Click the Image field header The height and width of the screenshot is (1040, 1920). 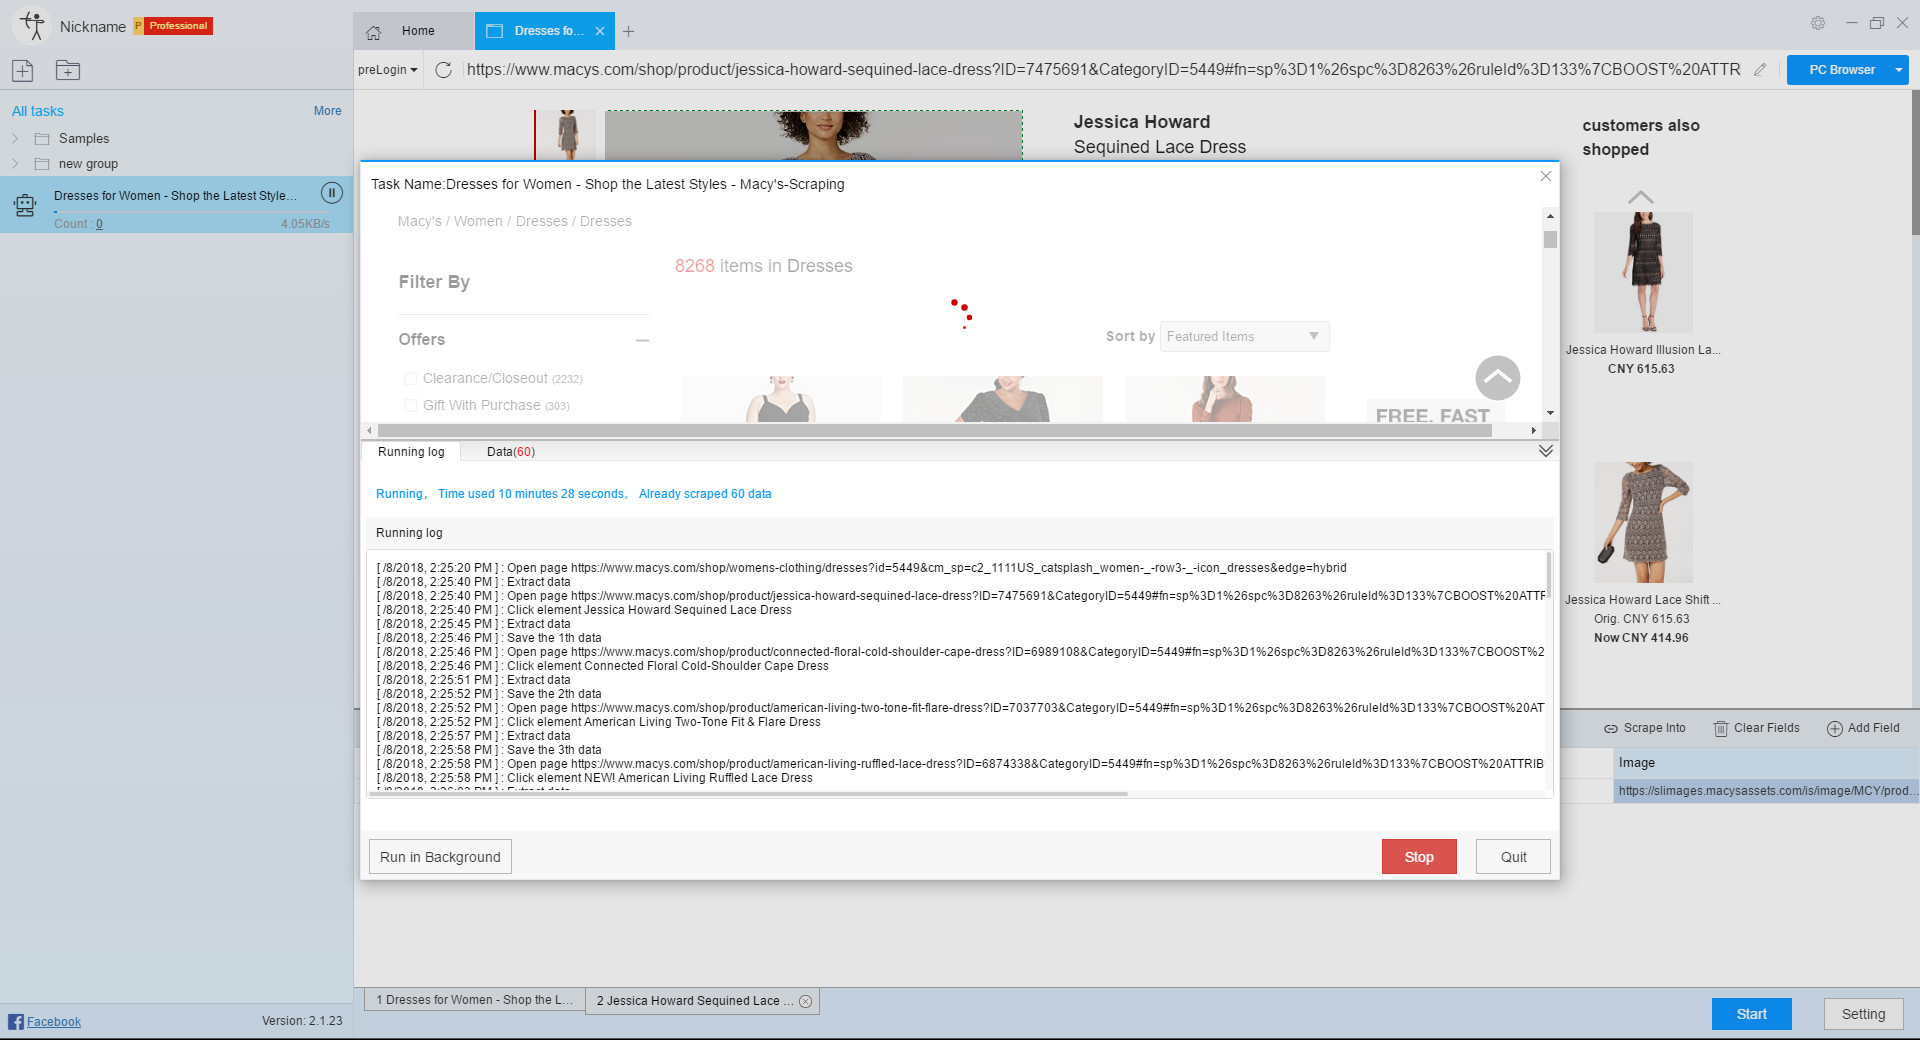[1765, 763]
